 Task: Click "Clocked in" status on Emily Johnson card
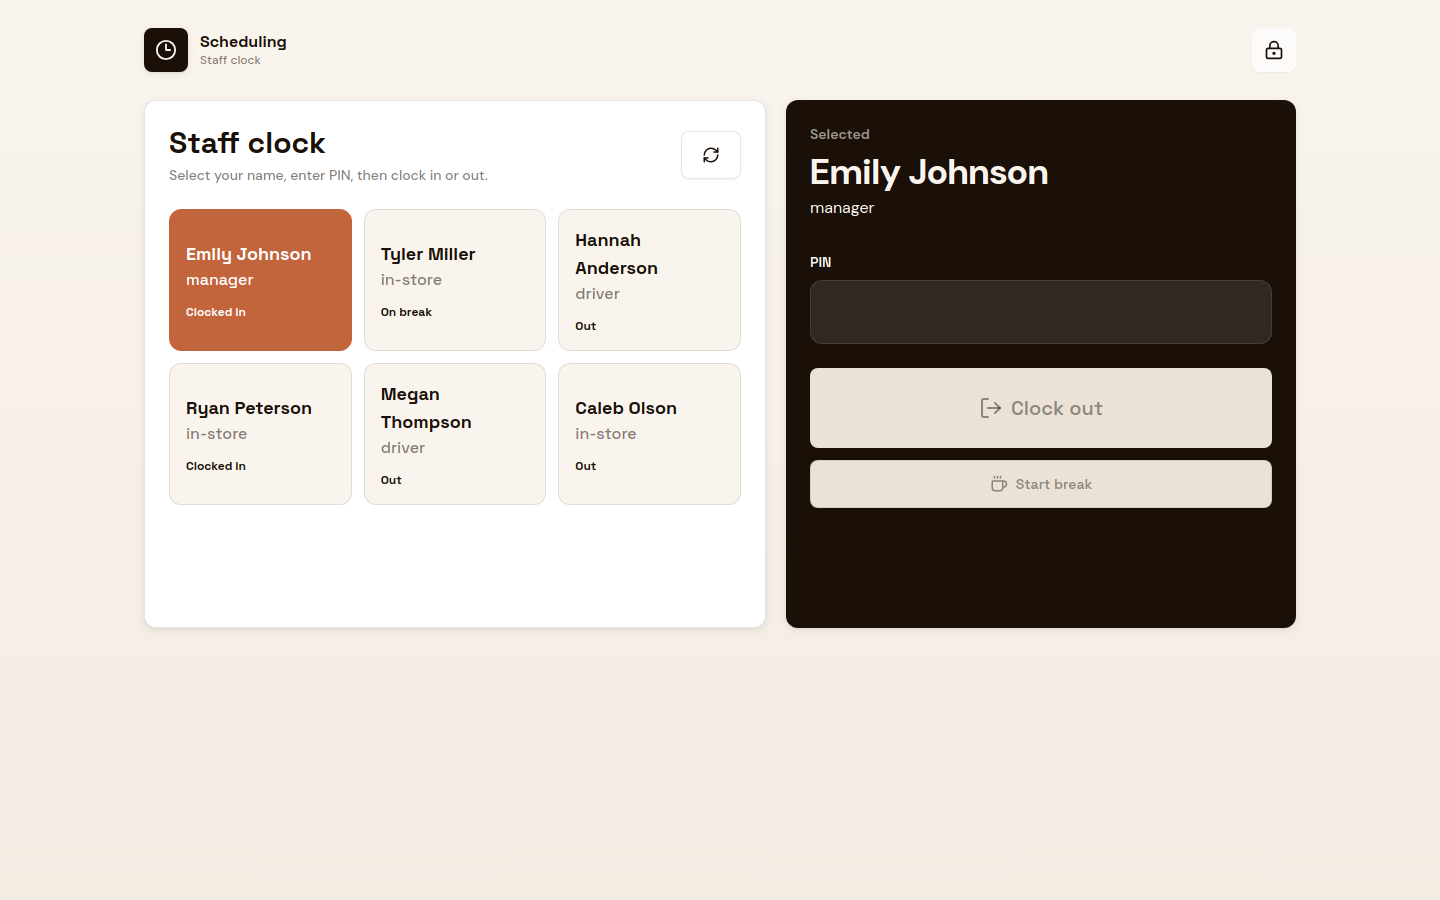coord(216,312)
